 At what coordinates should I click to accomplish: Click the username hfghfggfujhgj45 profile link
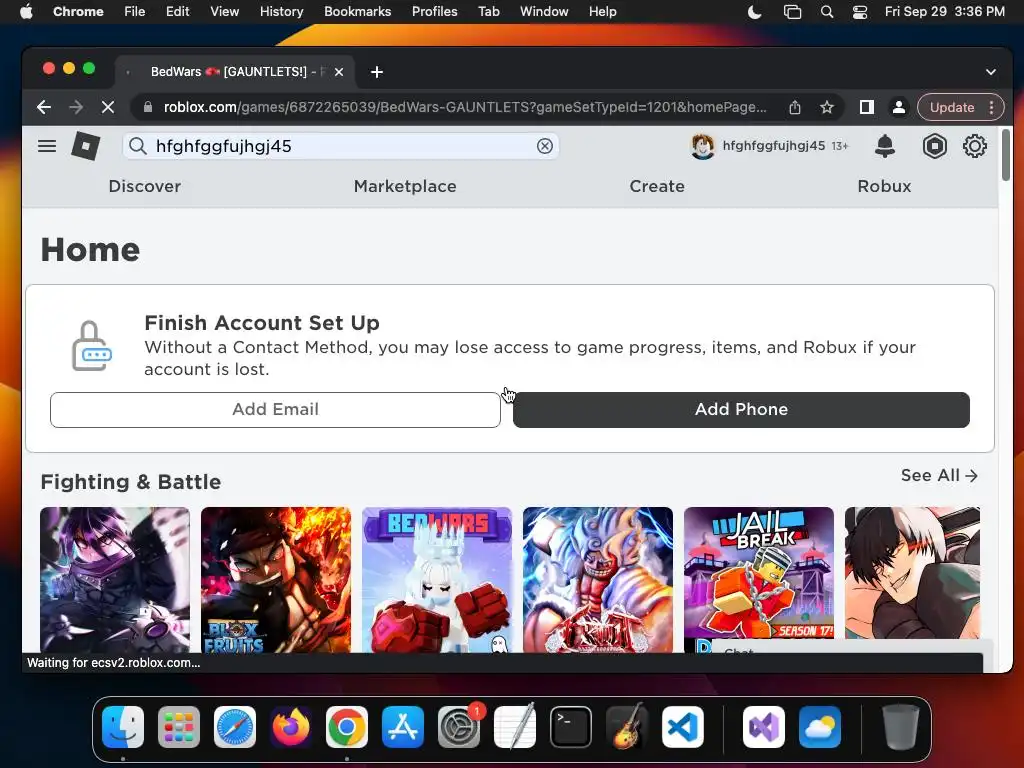tap(774, 146)
